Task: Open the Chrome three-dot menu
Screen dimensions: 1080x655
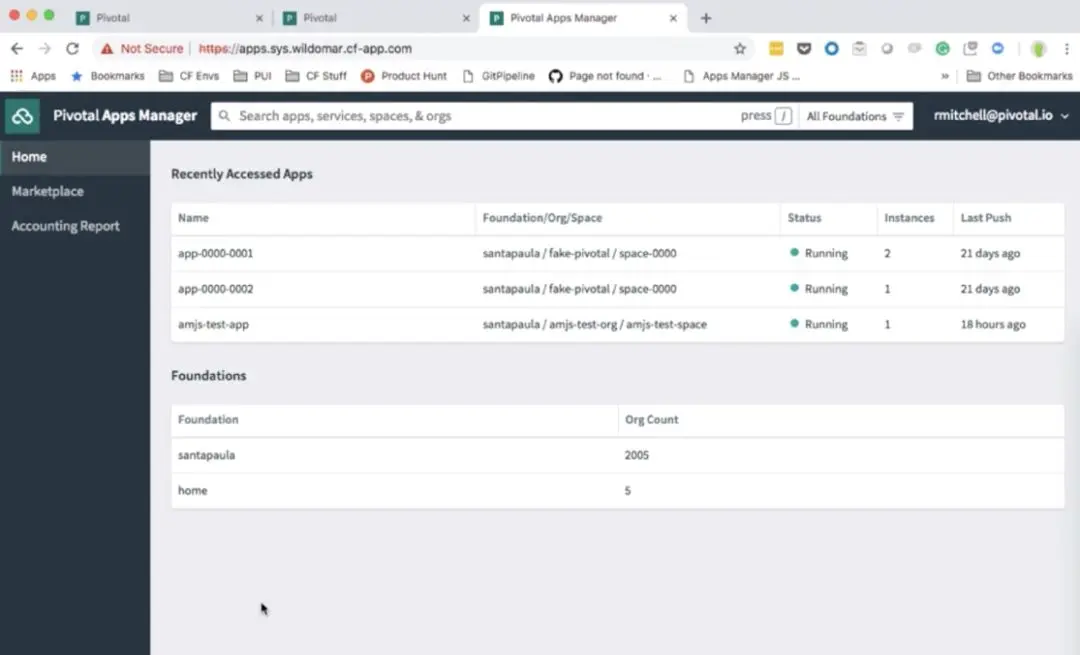Action: (x=1066, y=48)
